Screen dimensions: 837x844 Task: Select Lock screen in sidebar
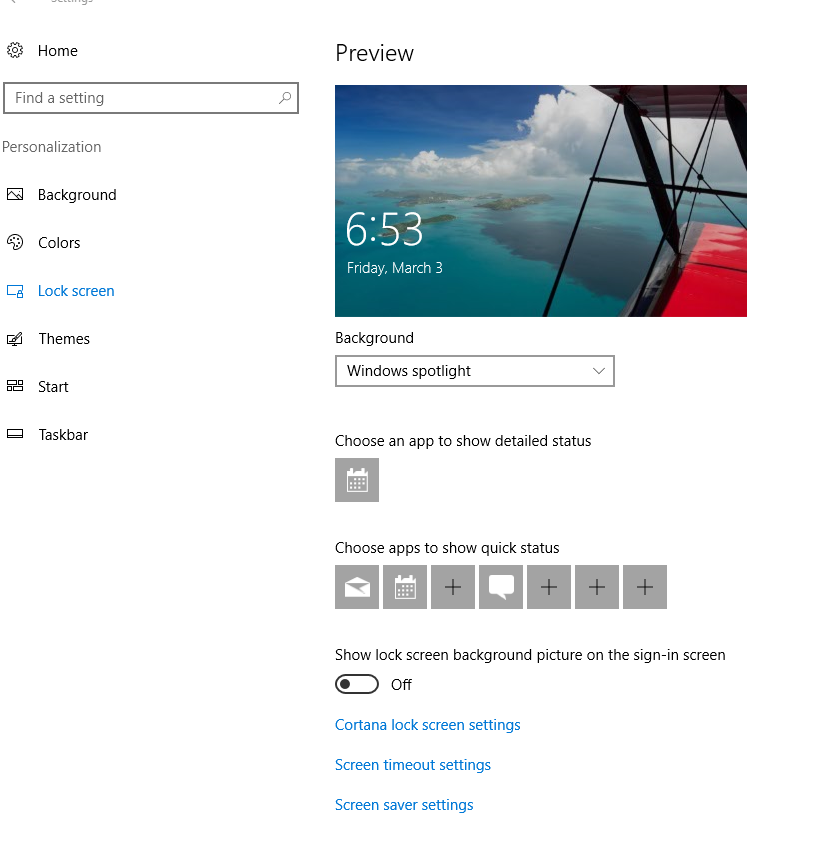(x=76, y=291)
